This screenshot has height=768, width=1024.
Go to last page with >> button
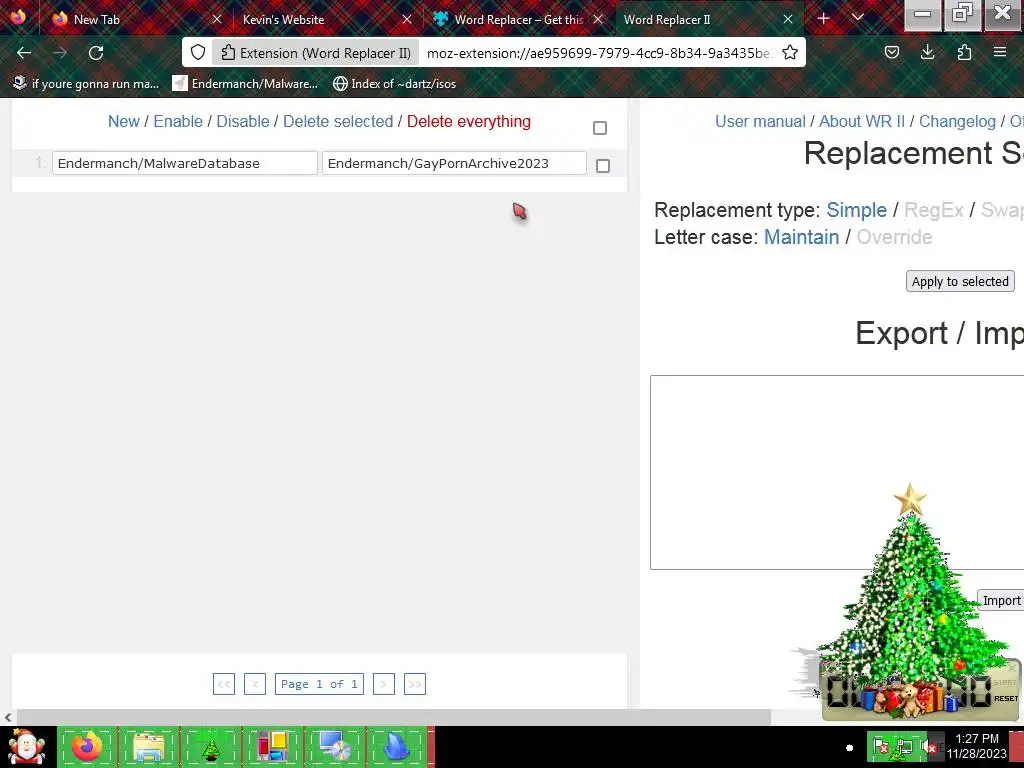pos(415,684)
